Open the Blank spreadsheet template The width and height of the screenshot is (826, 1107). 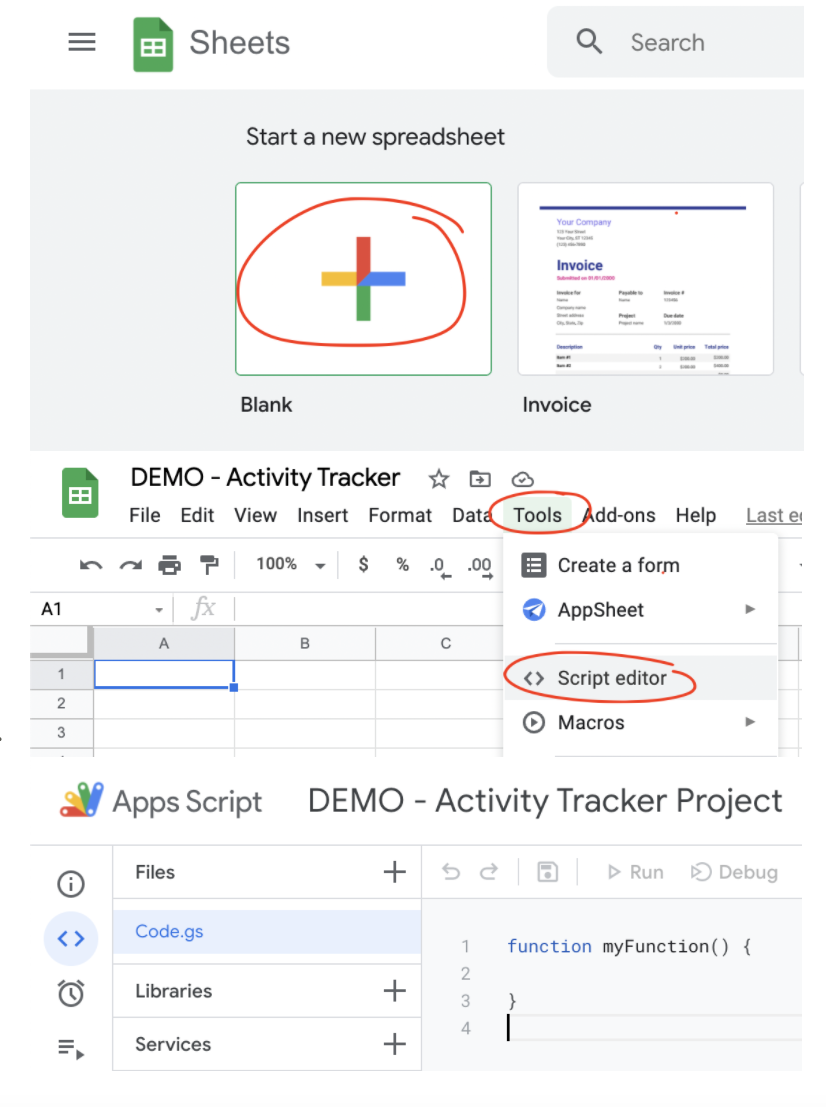362,278
